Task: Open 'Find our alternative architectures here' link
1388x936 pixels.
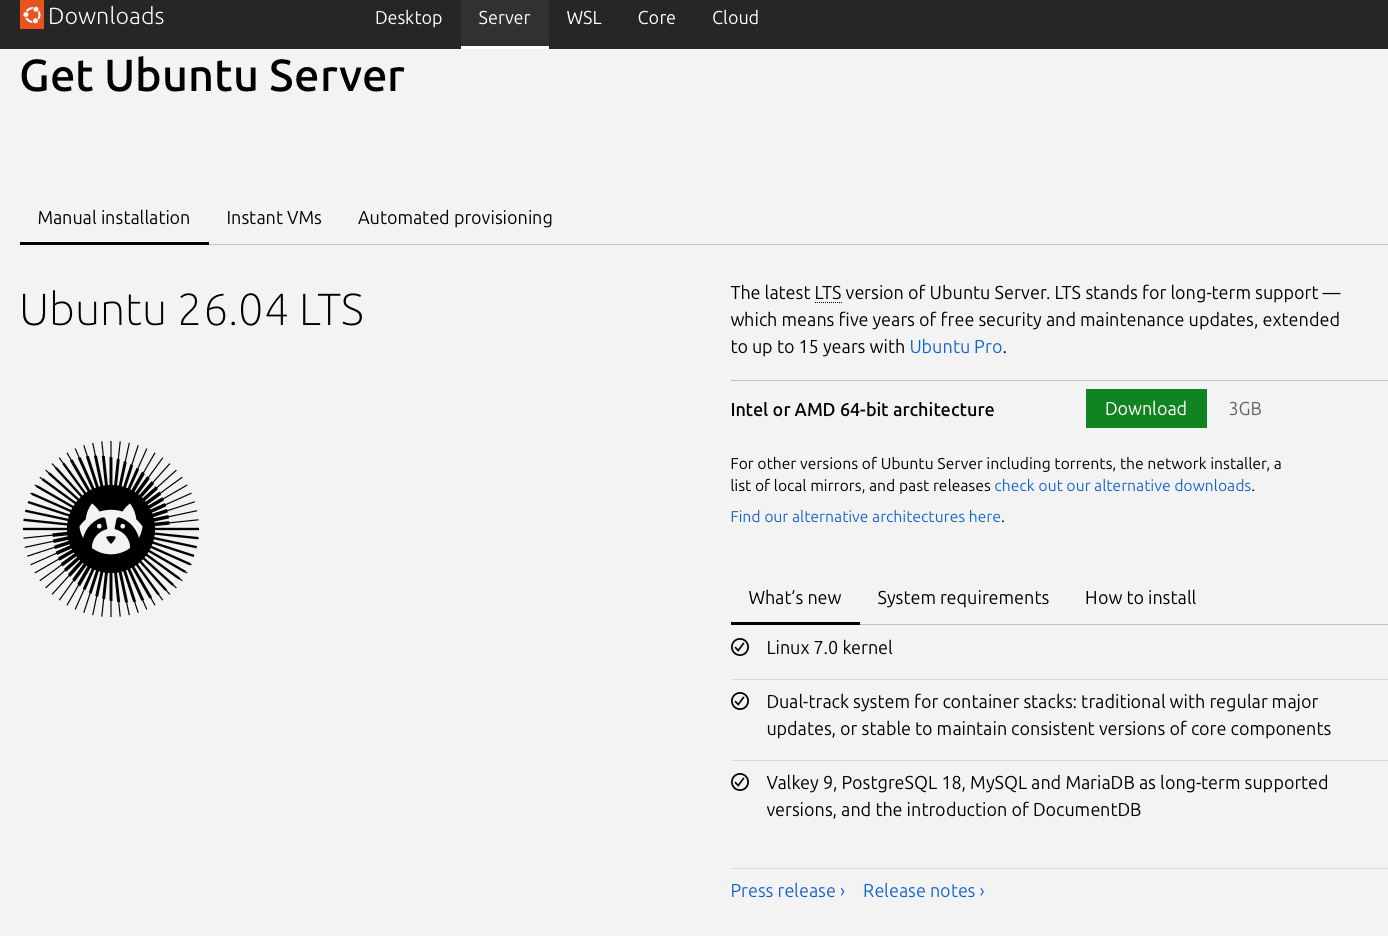Action: pos(865,517)
